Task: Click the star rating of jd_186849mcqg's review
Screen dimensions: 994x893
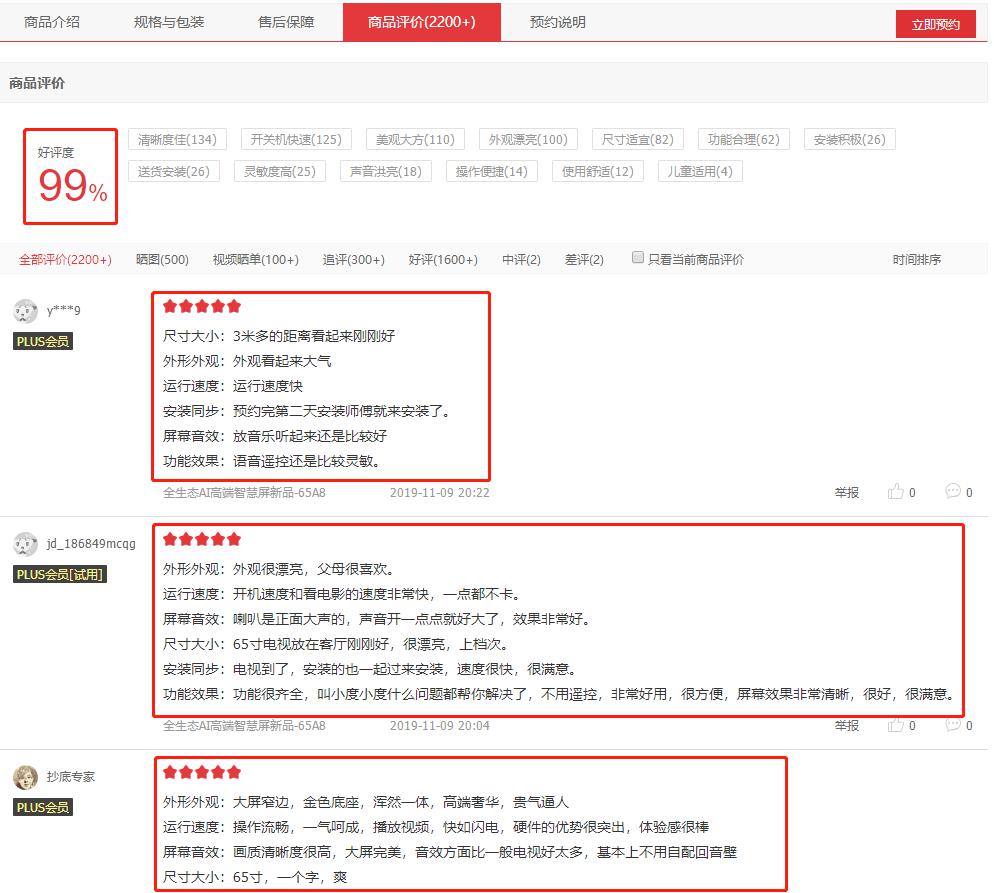Action: (202, 540)
